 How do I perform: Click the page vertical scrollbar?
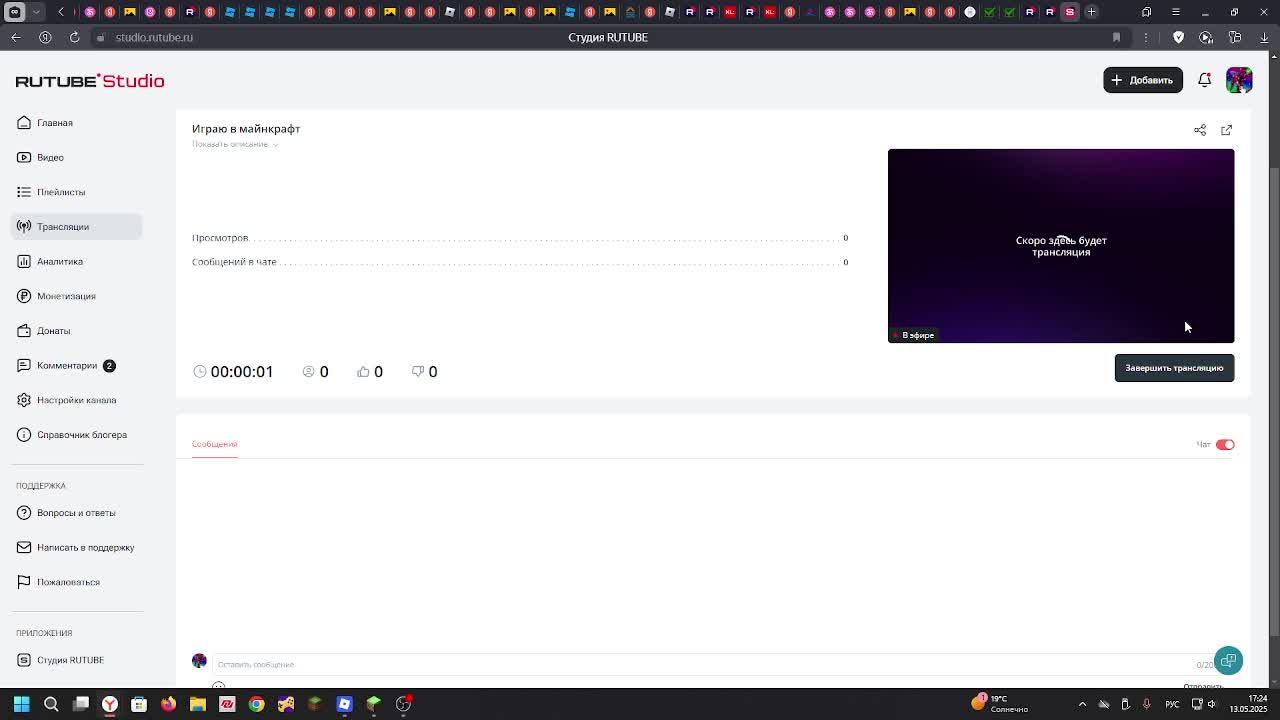click(1274, 400)
